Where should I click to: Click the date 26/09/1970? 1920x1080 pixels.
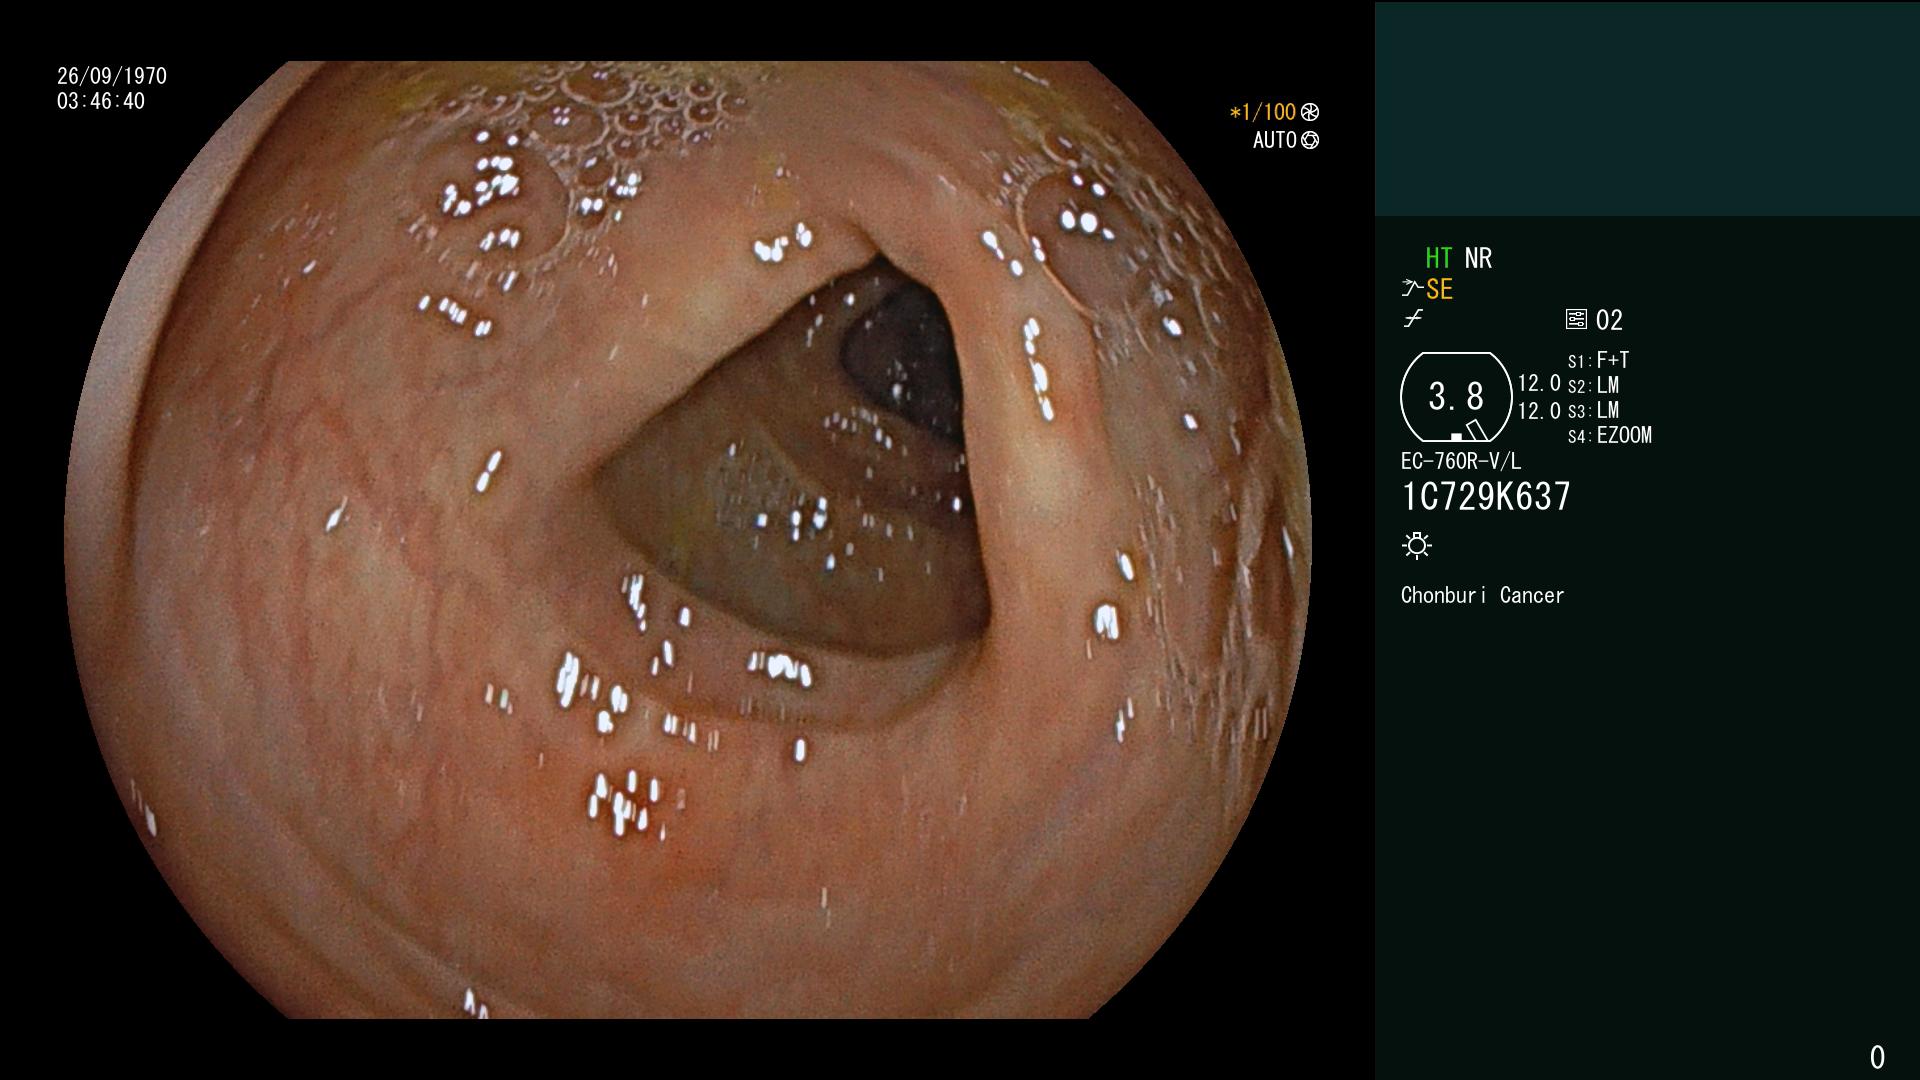[112, 76]
